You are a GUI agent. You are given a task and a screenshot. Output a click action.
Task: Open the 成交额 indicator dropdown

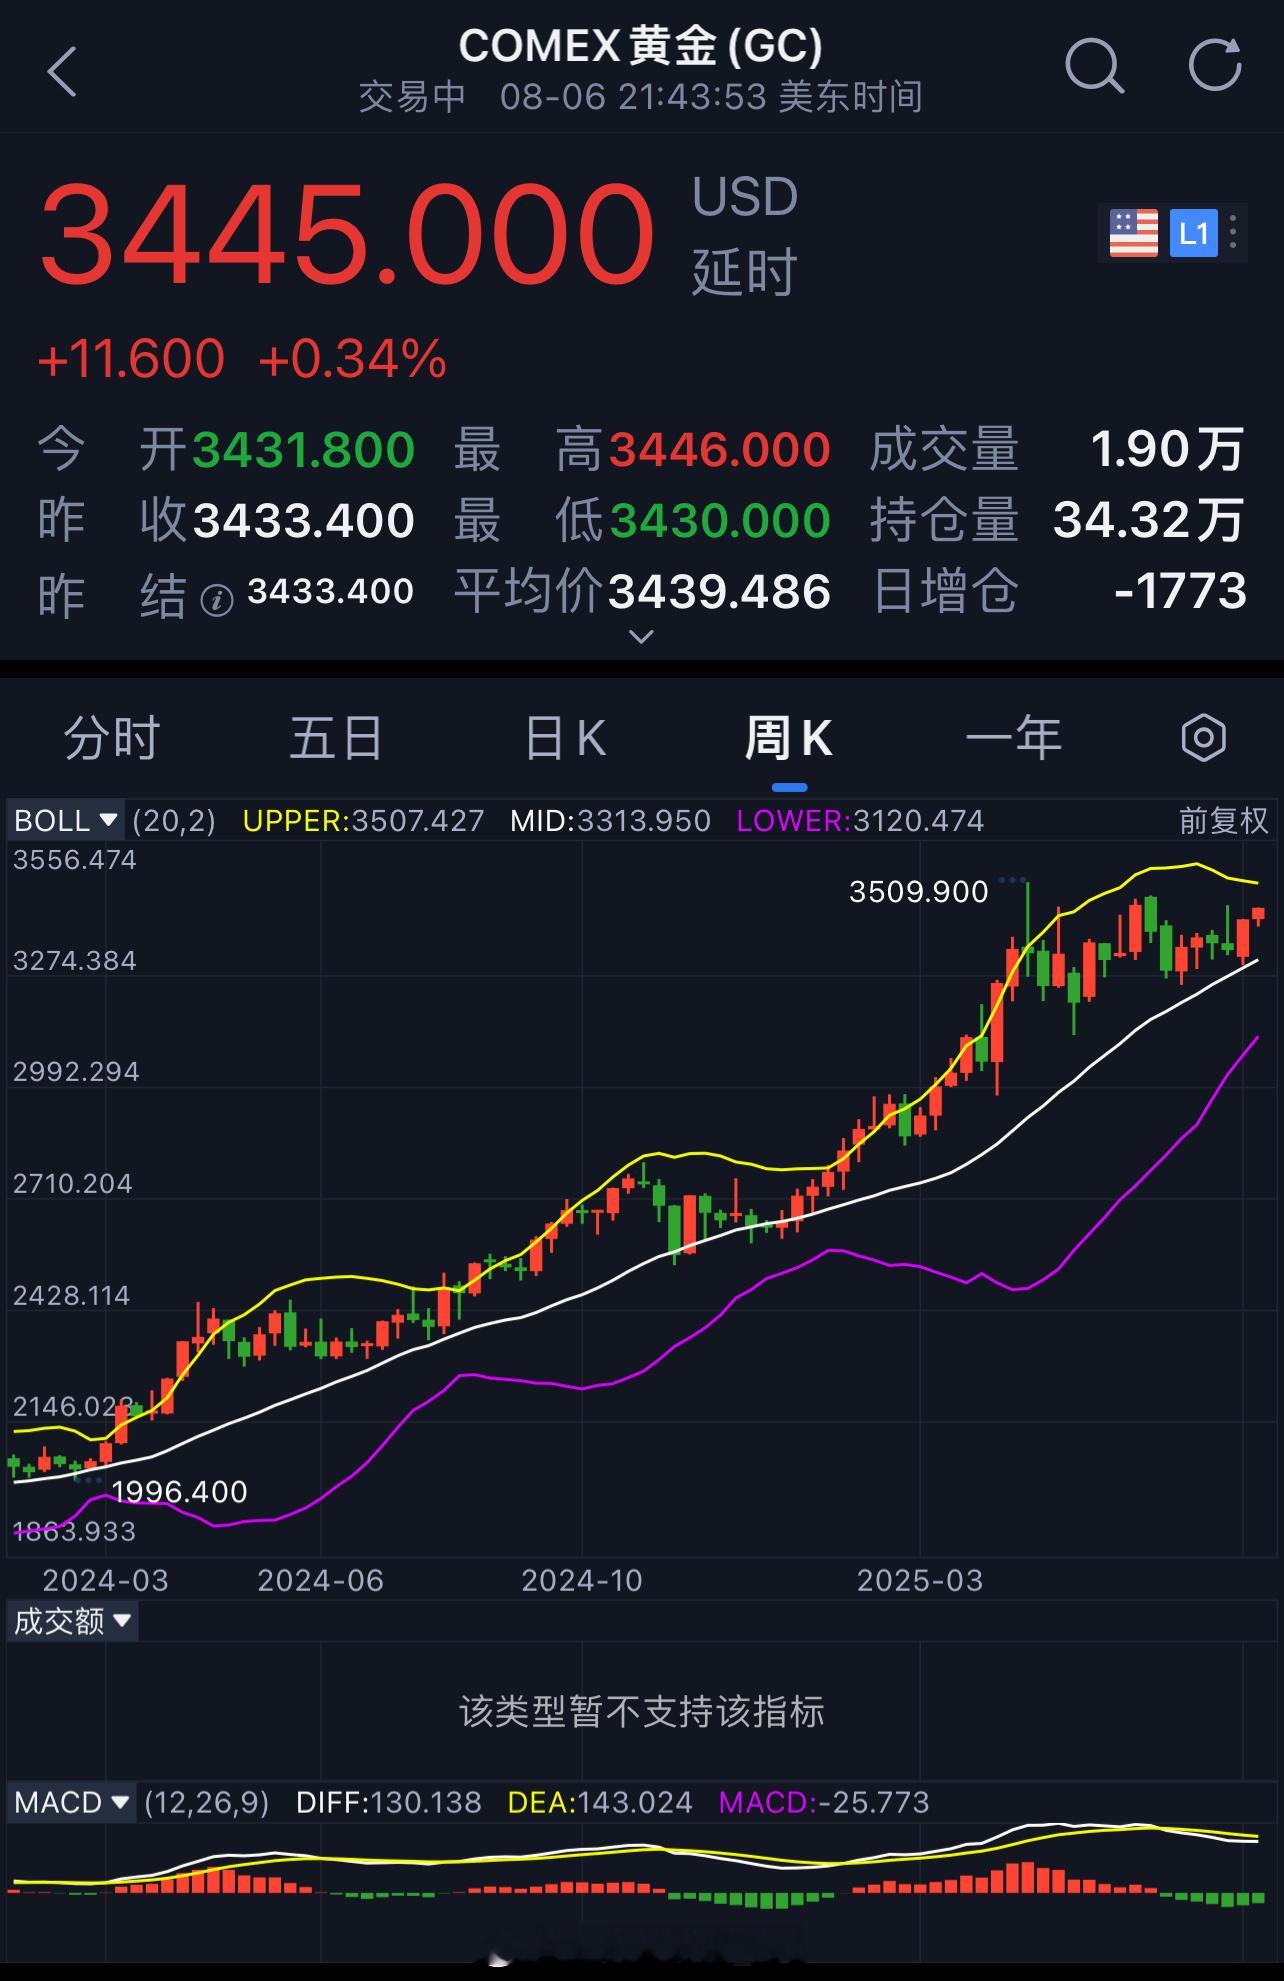72,1621
